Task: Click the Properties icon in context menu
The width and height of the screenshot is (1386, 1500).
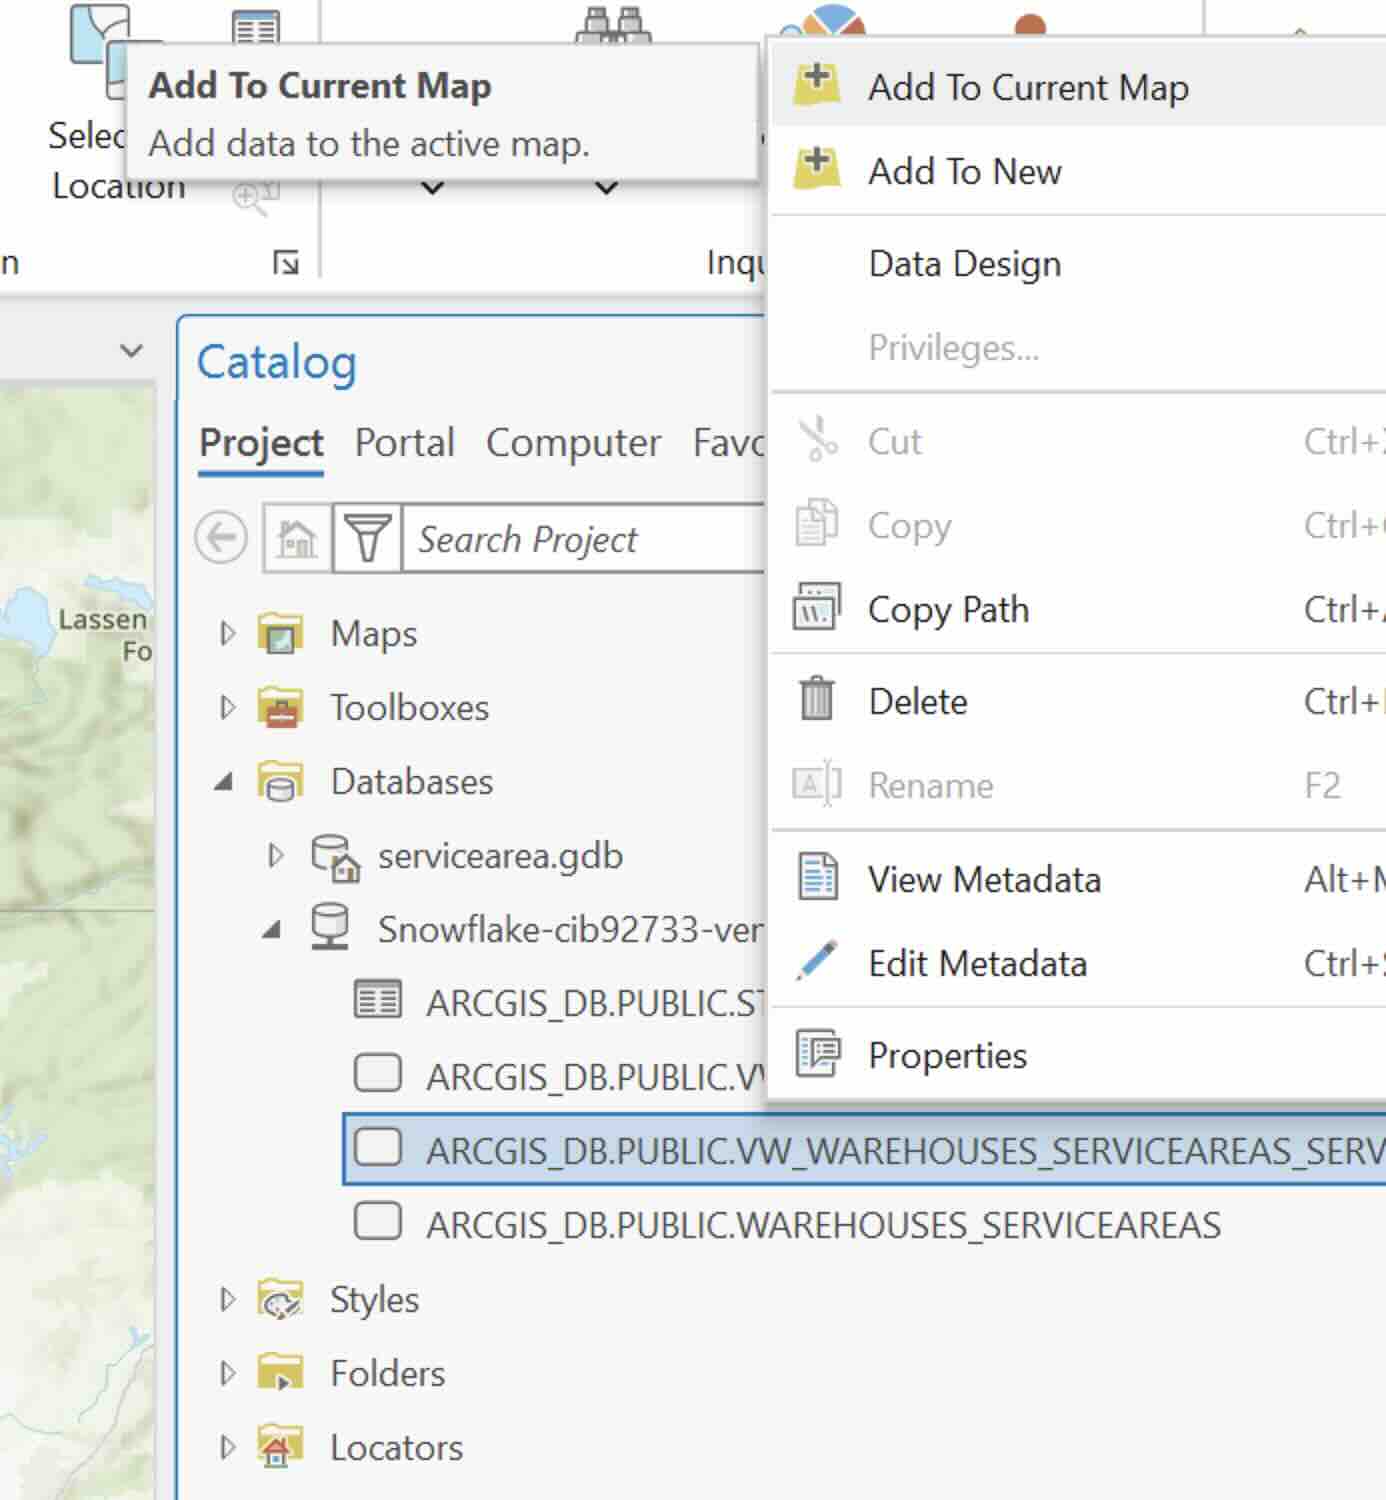Action: click(817, 1054)
